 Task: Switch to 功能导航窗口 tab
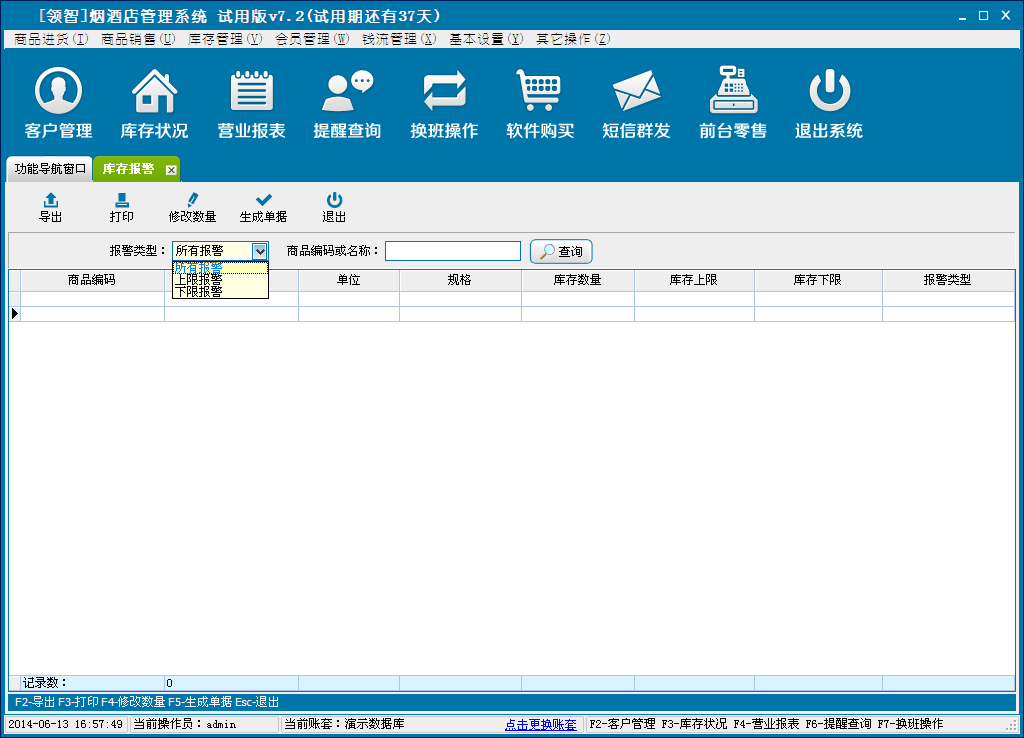[x=50, y=169]
